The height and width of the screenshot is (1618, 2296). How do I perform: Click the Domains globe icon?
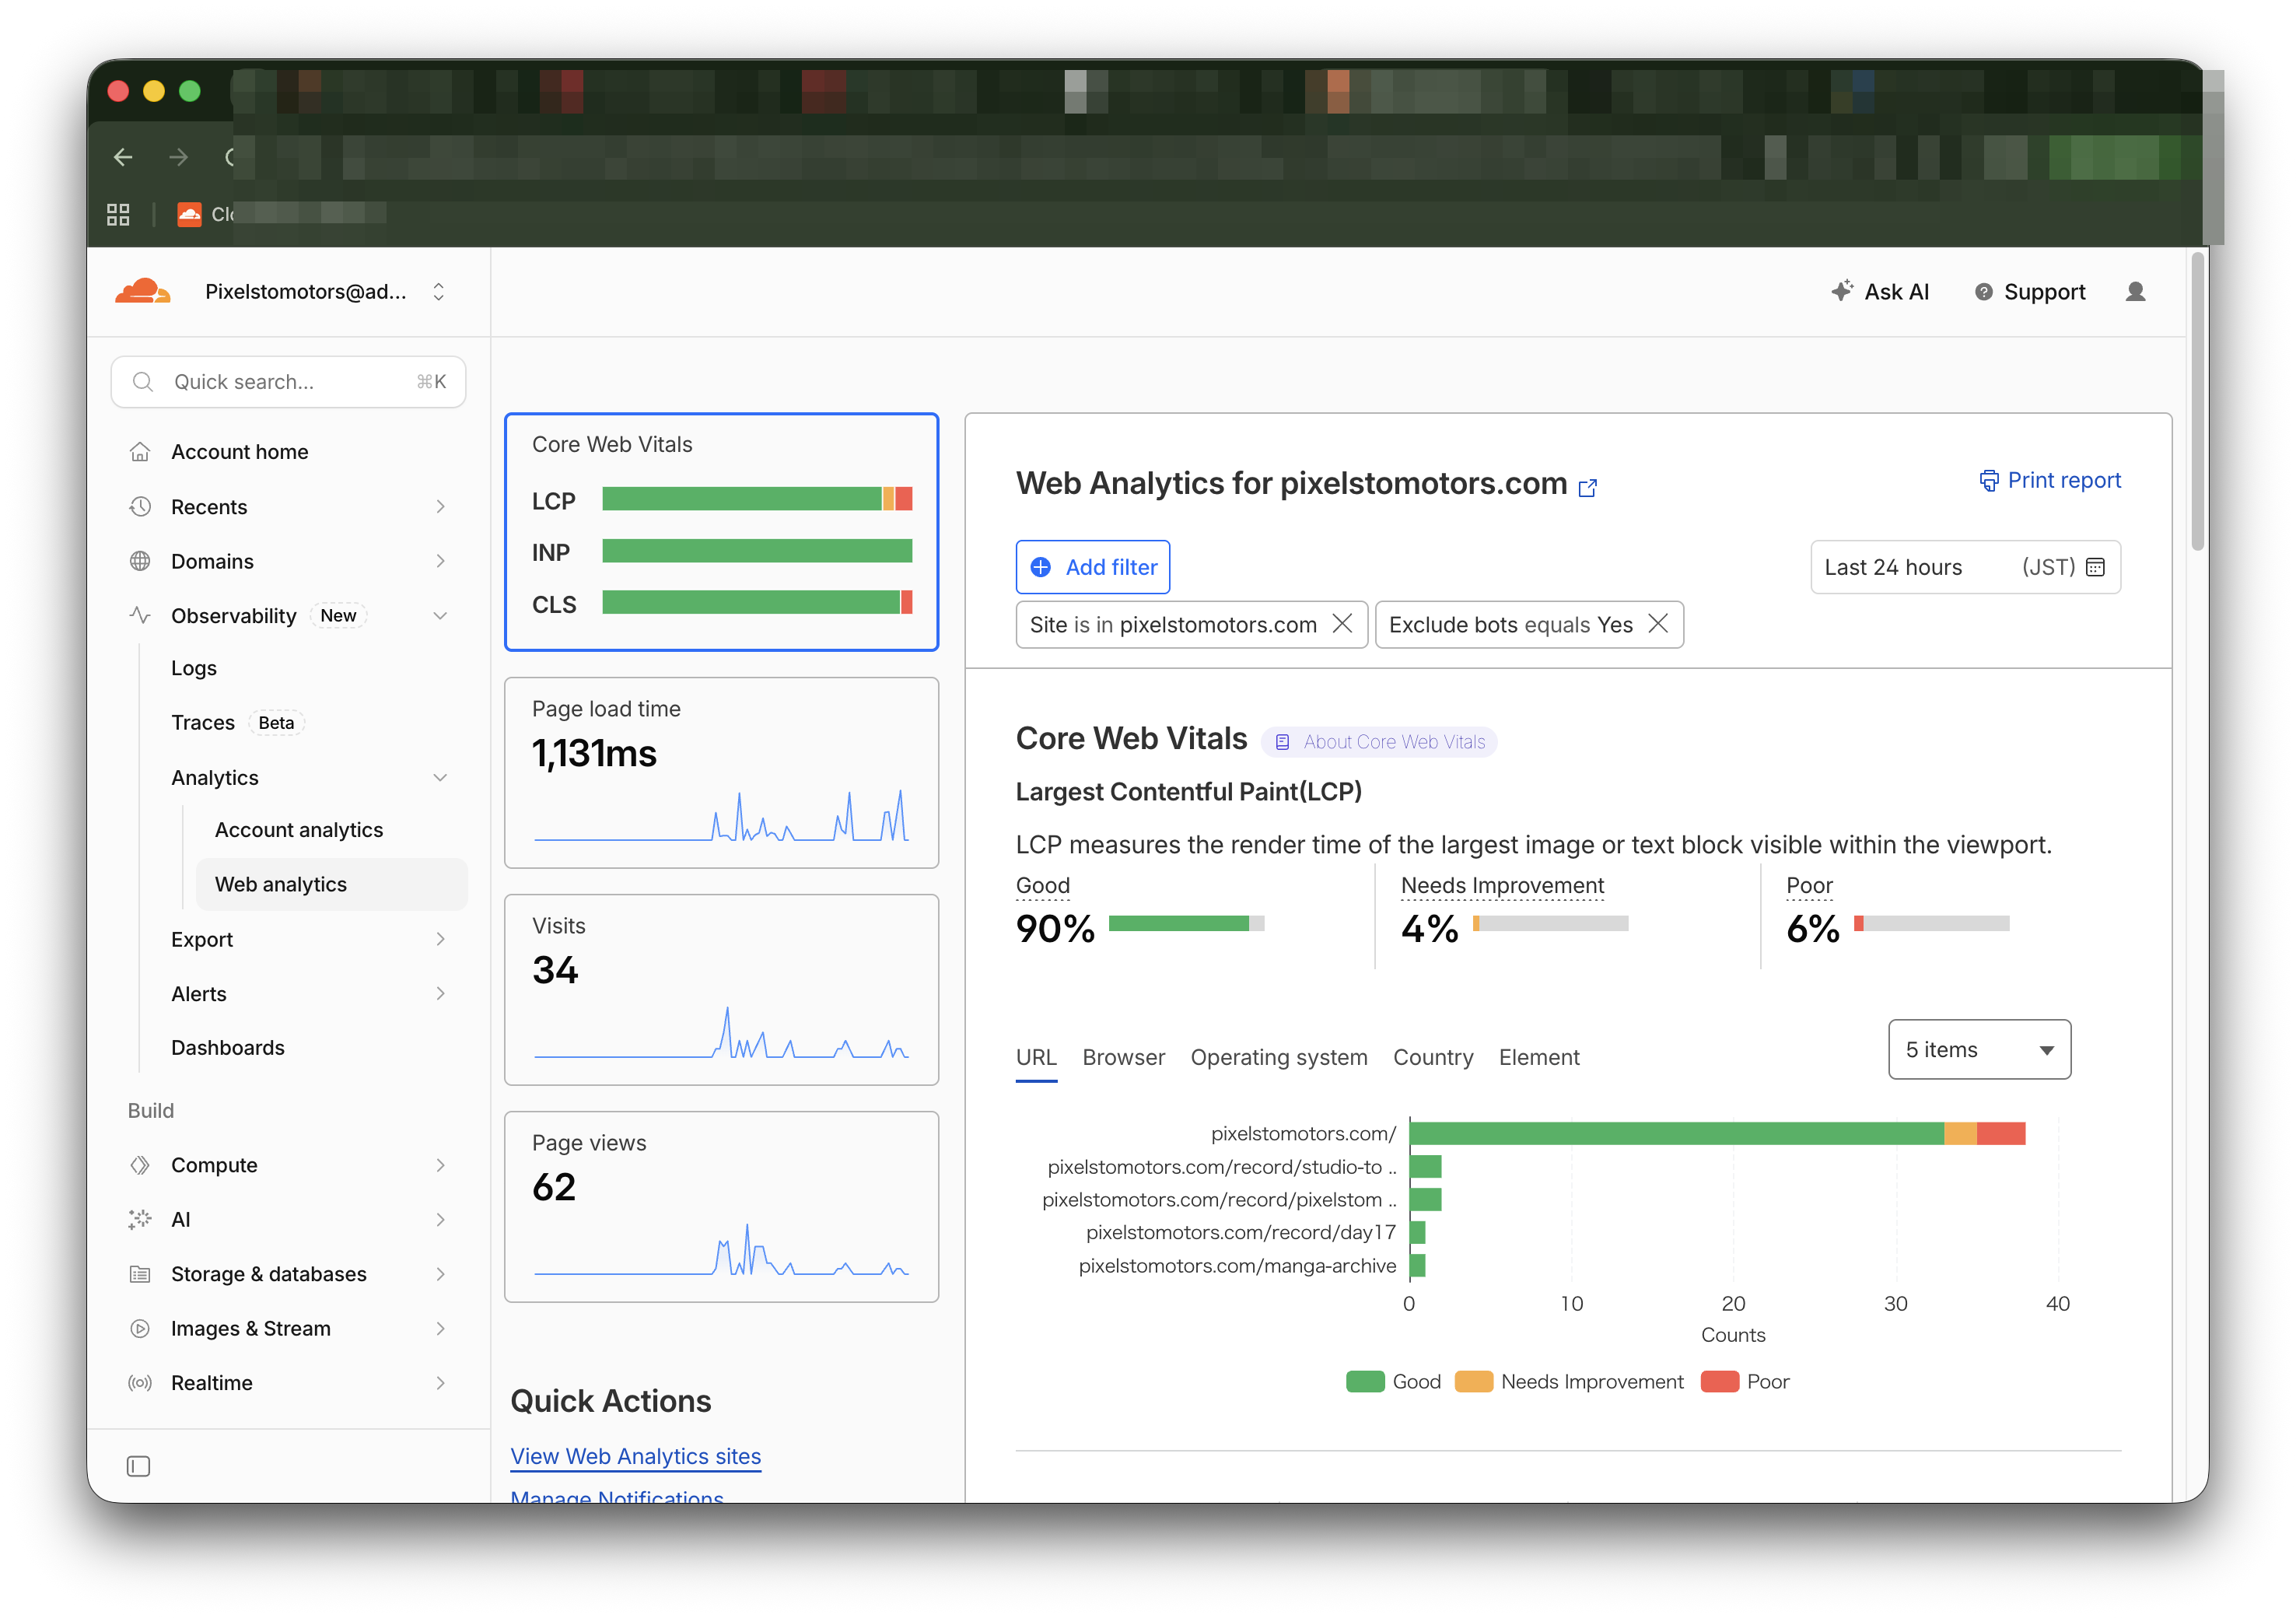140,561
